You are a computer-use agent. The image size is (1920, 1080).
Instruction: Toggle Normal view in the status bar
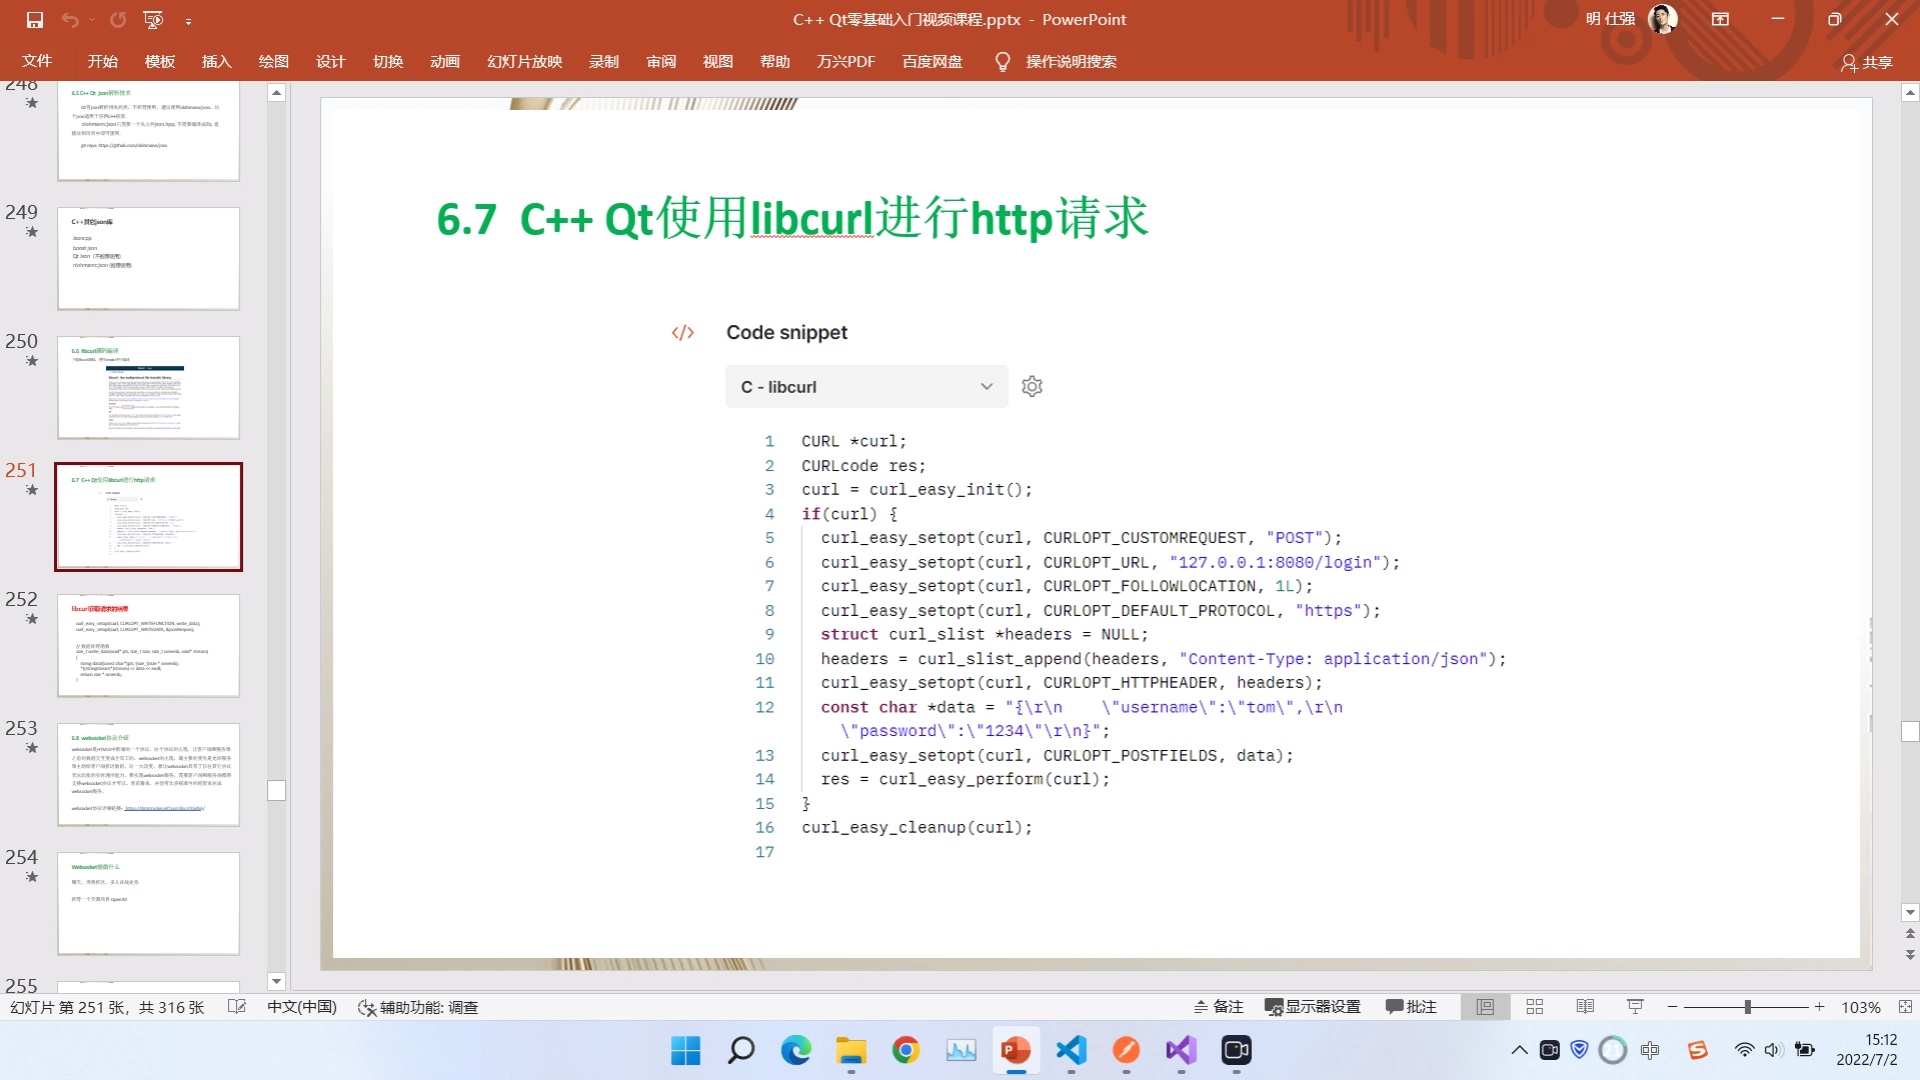1485,1006
